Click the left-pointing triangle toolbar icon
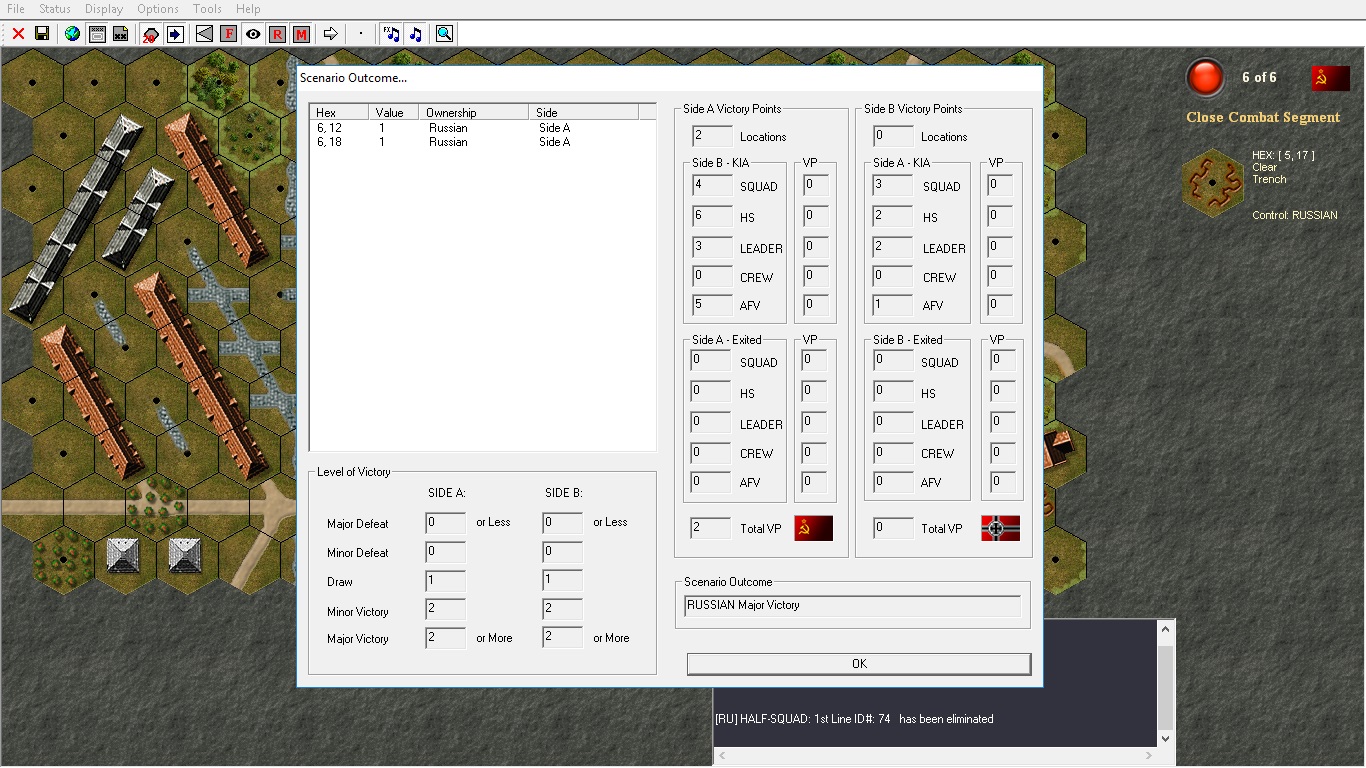The width and height of the screenshot is (1366, 768). coord(204,34)
